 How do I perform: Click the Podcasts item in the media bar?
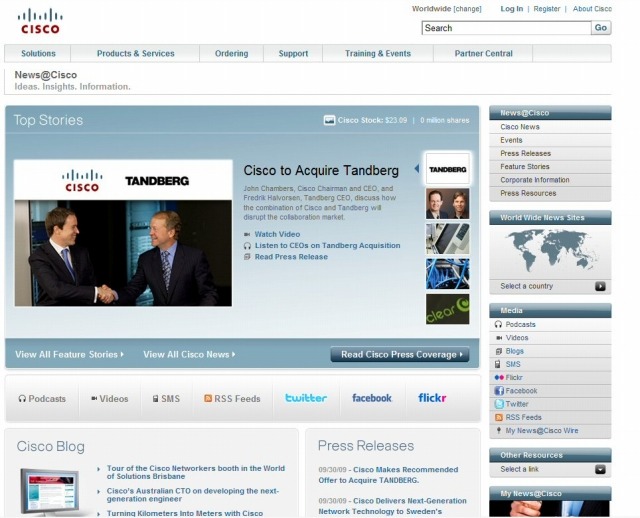(42, 399)
